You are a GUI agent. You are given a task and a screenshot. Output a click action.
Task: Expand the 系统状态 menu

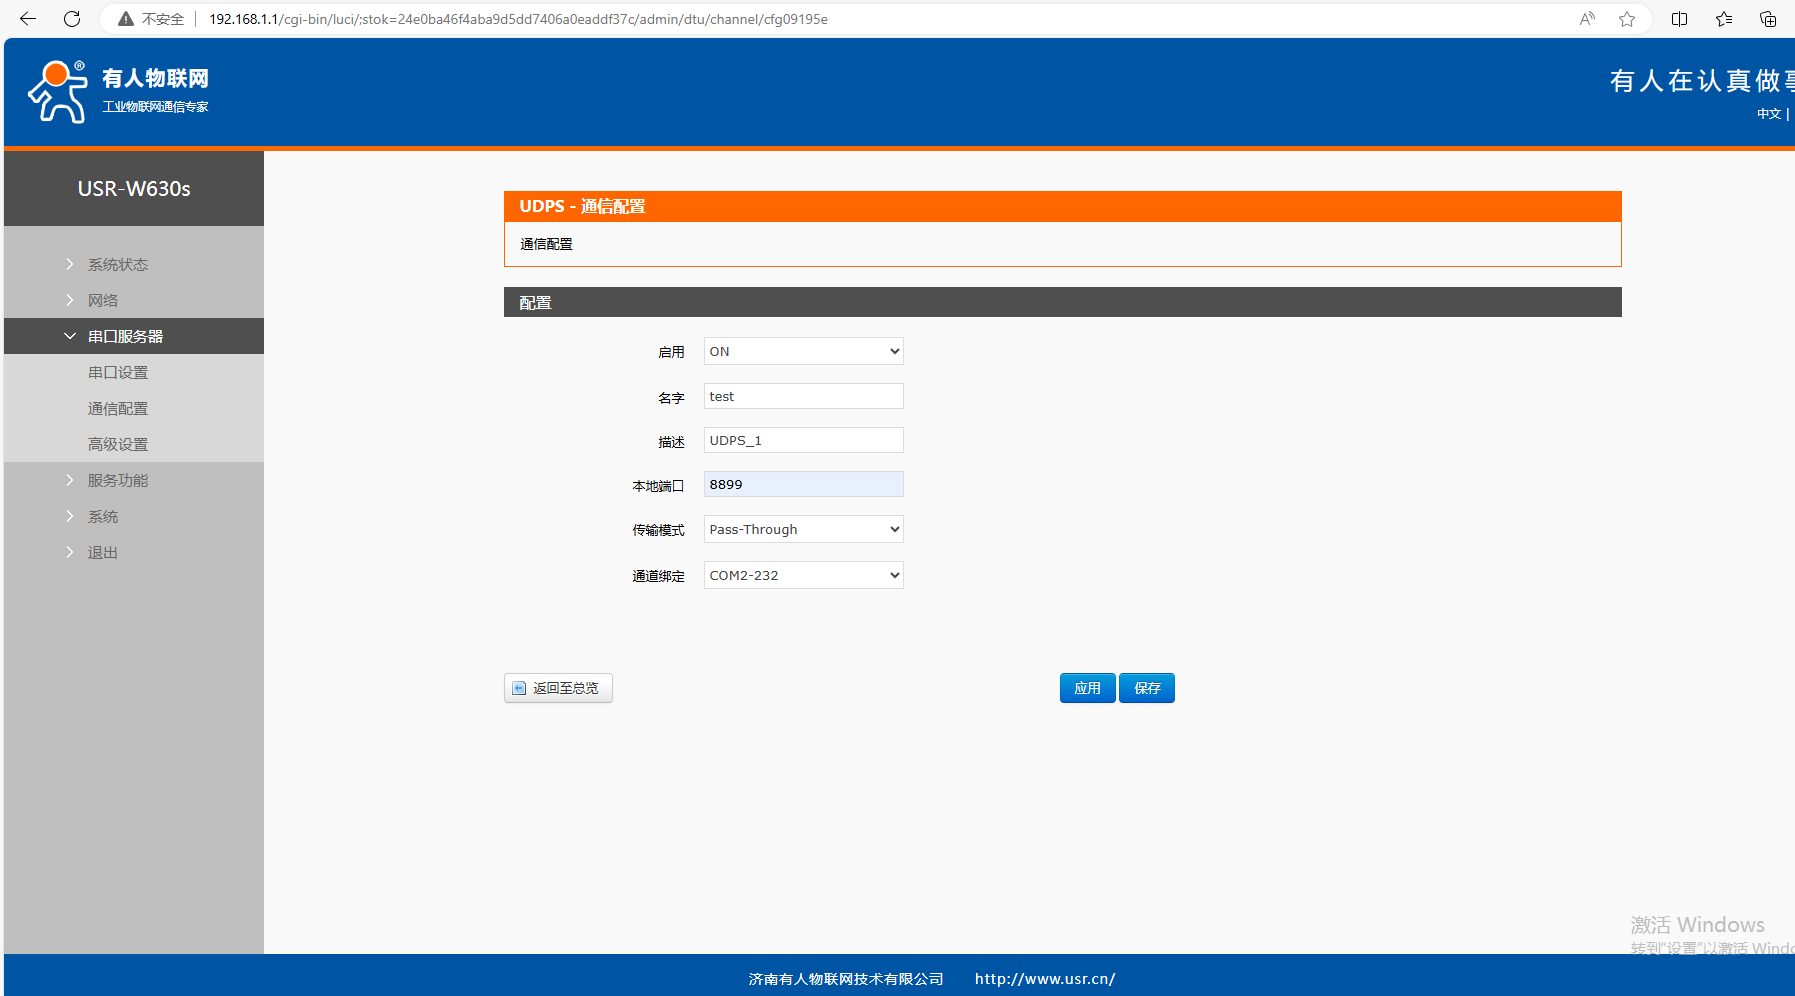click(x=117, y=264)
